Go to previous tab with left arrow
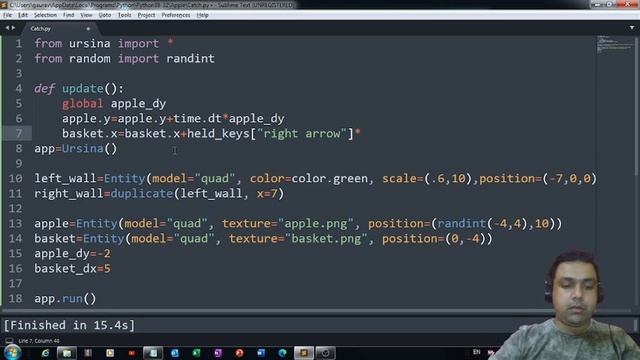 pos(7,28)
